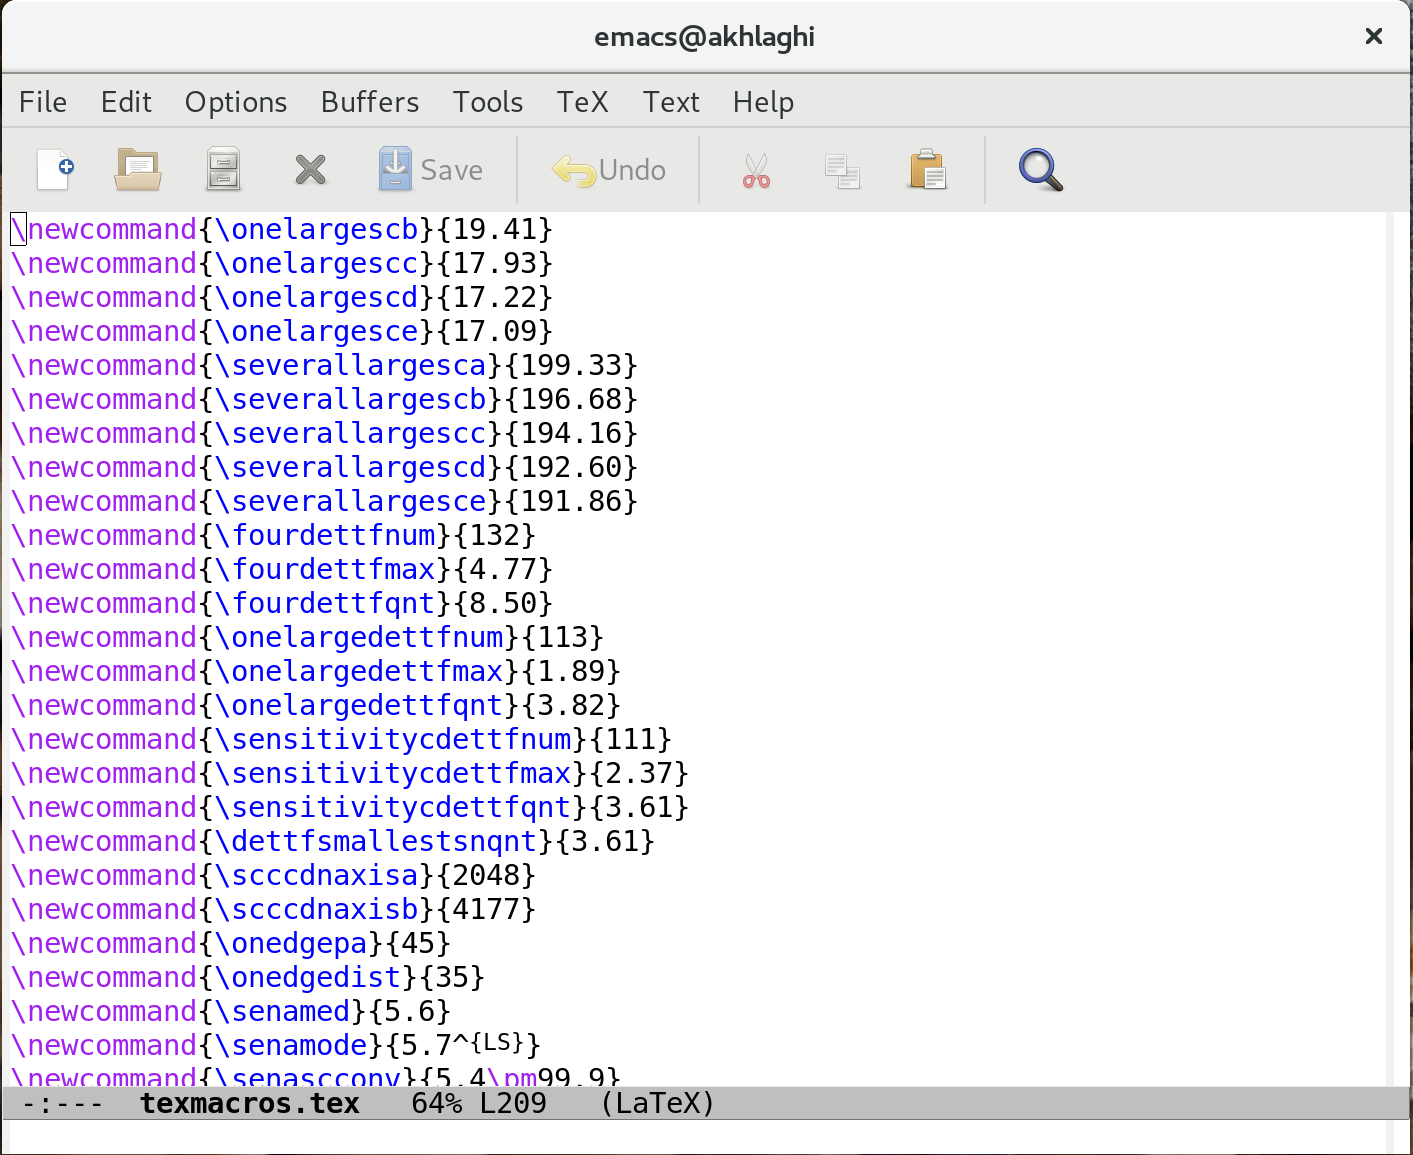Search using the magnifying glass icon
This screenshot has height=1155, width=1413.
tap(1040, 170)
